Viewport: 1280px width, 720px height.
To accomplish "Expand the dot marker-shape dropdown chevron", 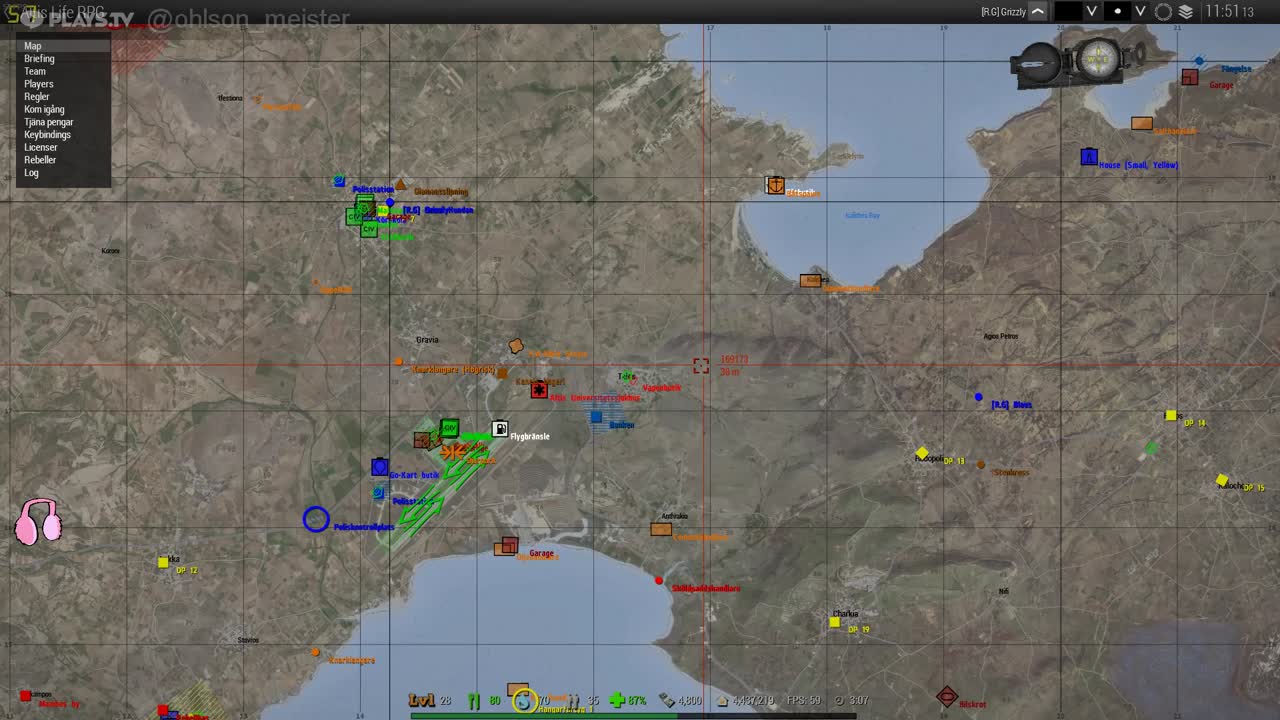I will coord(1140,12).
